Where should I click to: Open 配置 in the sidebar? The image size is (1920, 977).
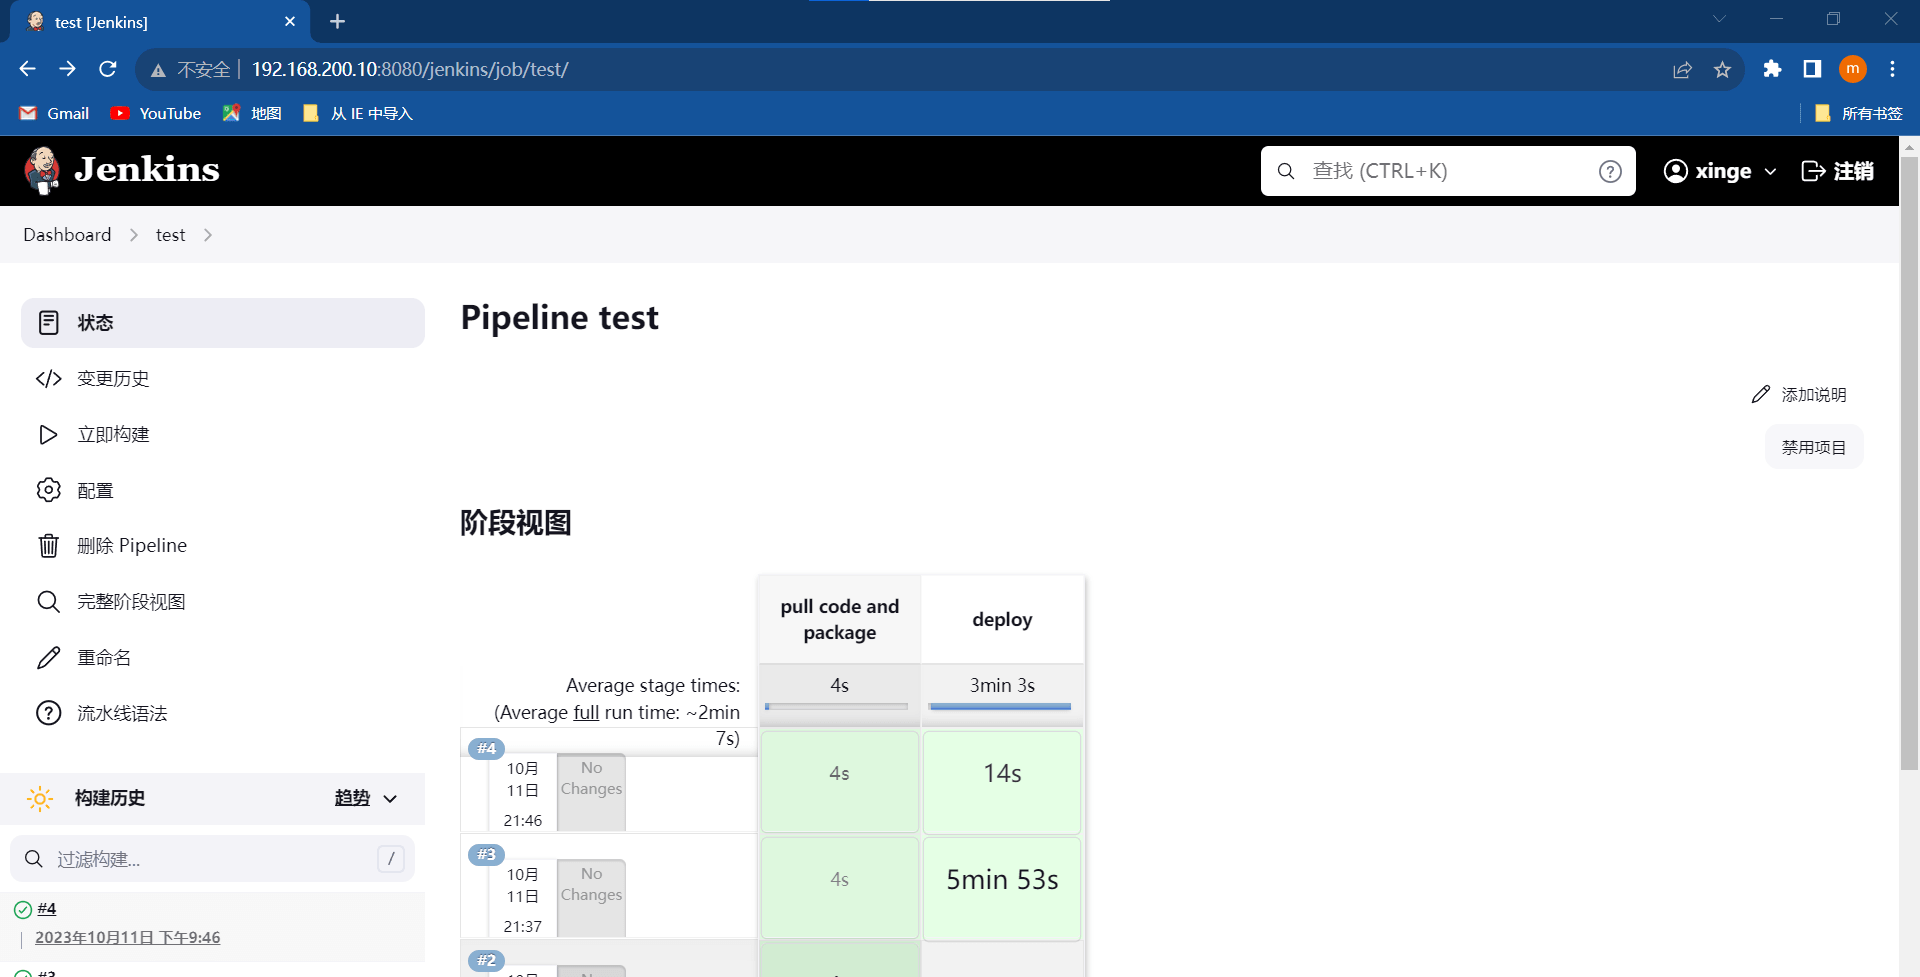[223, 490]
